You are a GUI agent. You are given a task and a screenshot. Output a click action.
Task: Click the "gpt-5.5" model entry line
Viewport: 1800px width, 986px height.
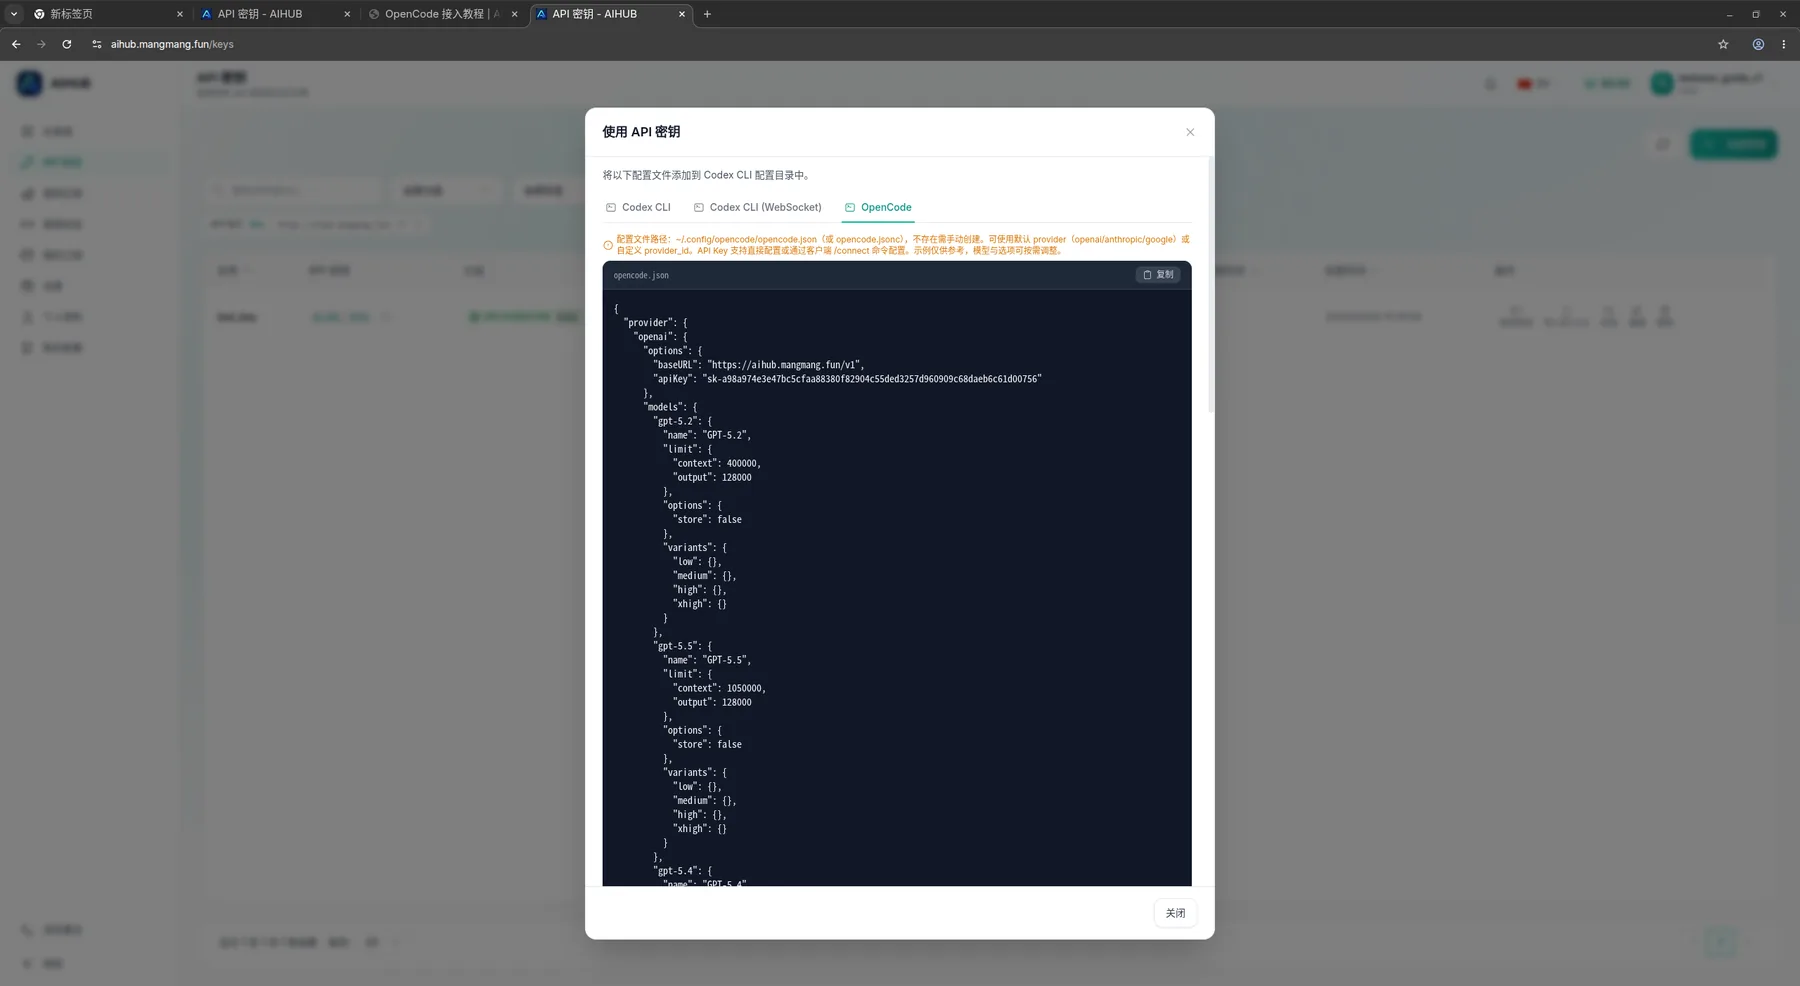[x=682, y=646]
